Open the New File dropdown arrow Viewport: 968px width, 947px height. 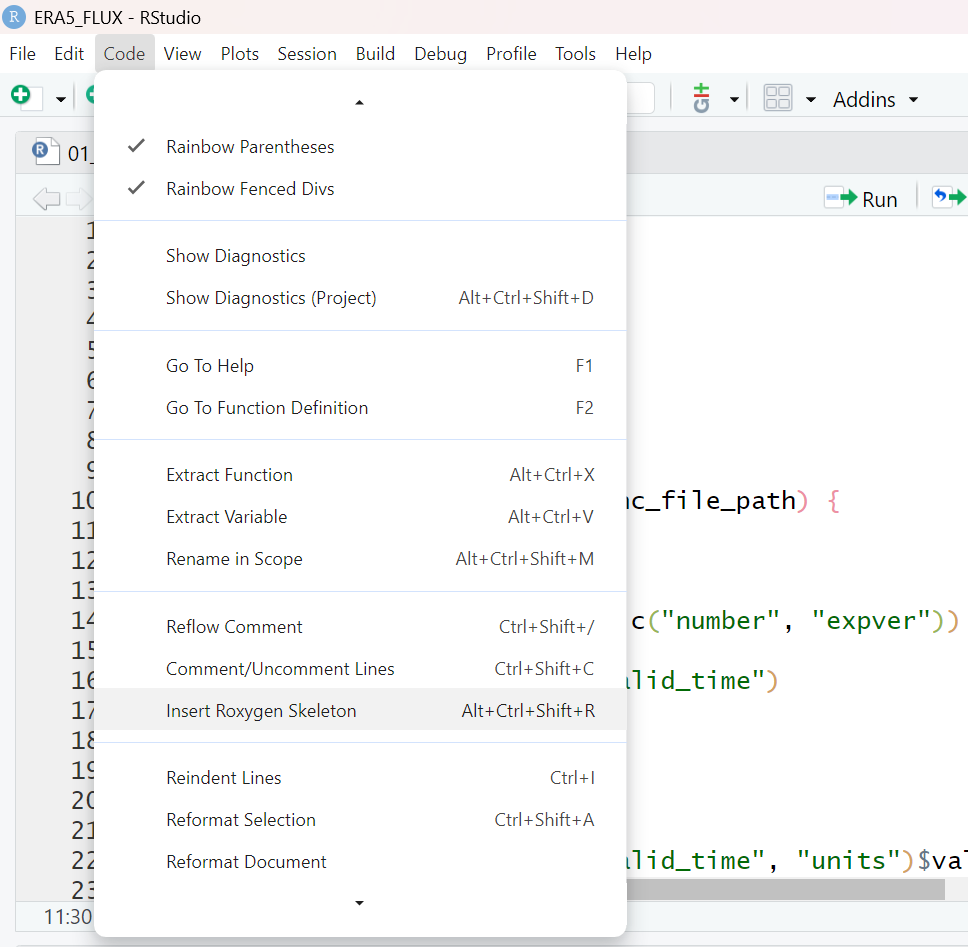tap(60, 99)
